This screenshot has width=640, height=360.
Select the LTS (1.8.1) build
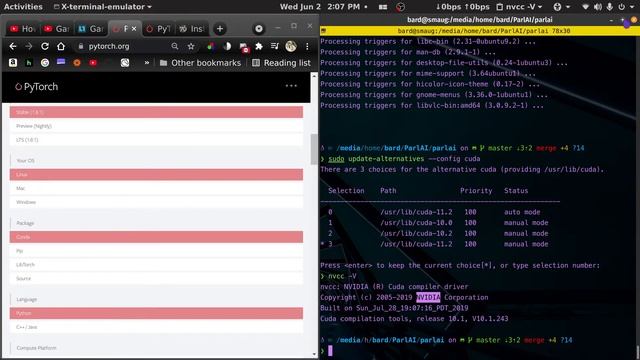pyautogui.click(x=156, y=140)
